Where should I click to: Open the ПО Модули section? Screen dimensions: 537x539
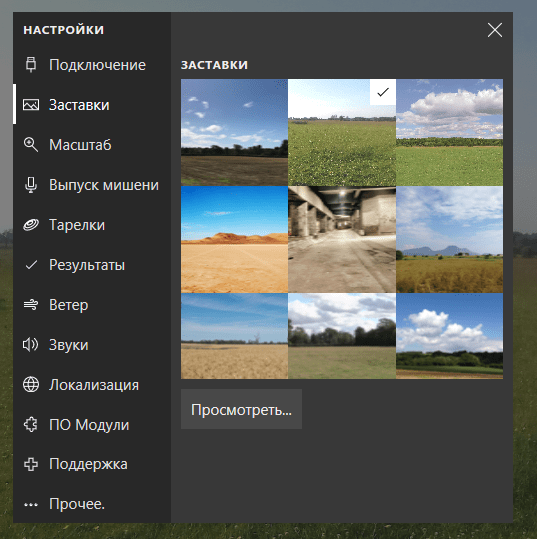coord(92,425)
